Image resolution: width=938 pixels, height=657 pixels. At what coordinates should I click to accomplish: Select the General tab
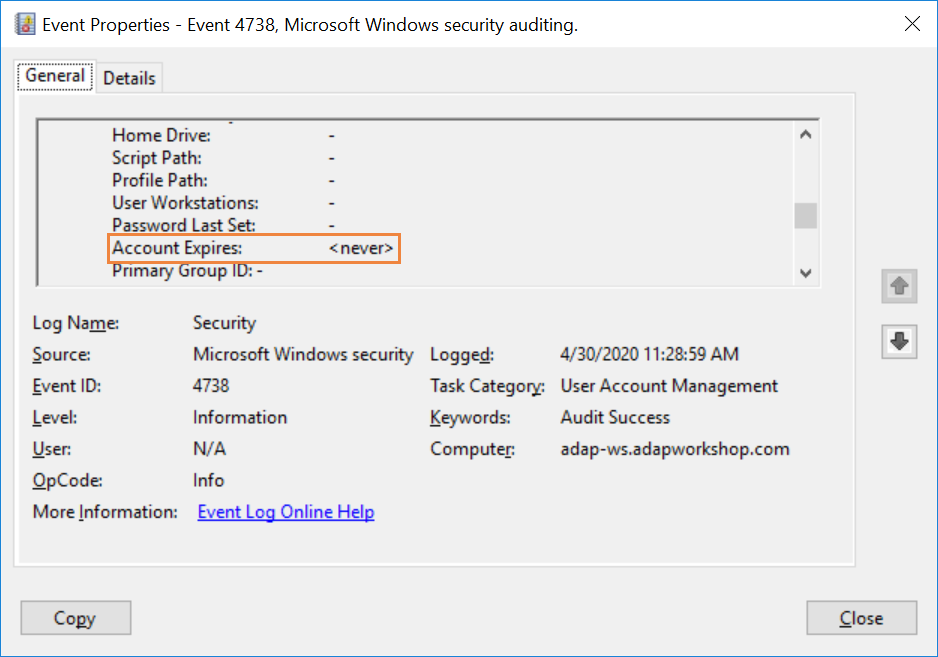[x=55, y=76]
